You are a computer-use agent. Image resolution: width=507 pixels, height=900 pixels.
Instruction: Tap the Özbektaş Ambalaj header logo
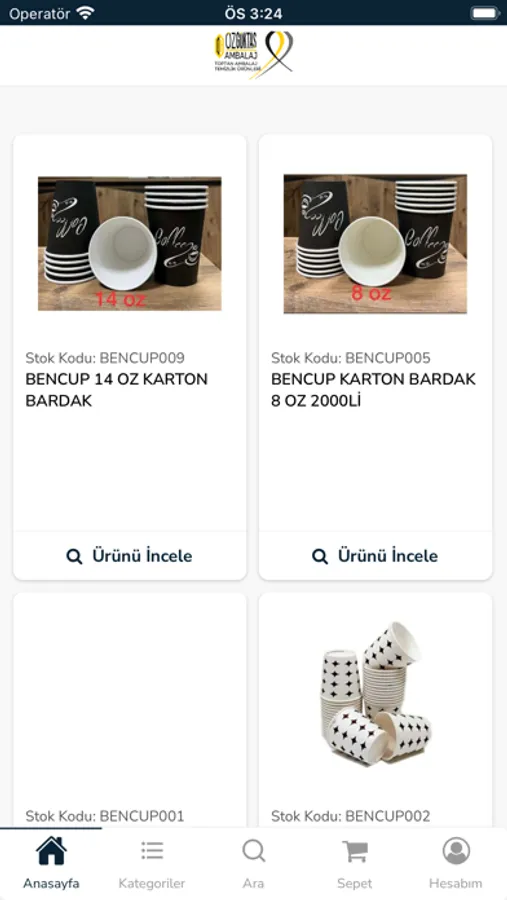click(253, 55)
